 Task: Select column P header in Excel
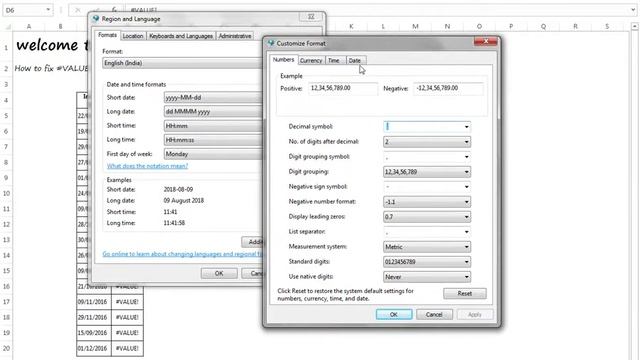click(511, 27)
